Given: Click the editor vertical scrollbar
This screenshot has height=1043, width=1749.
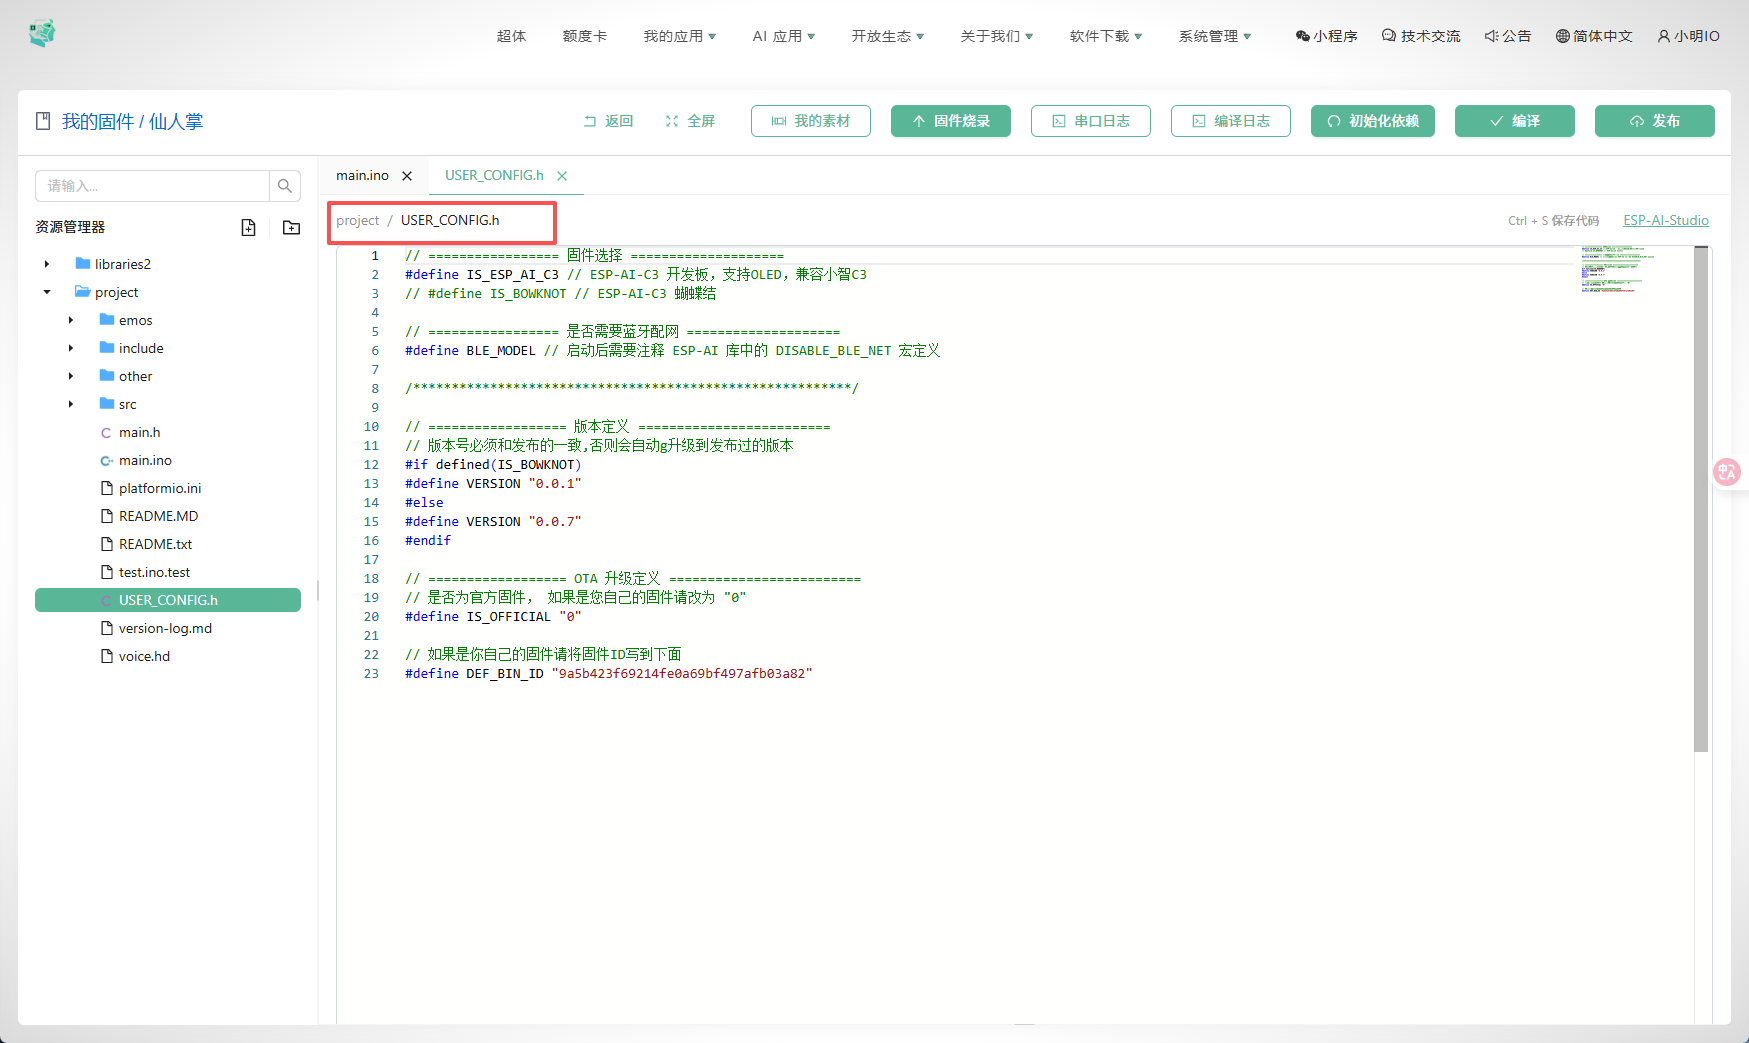Looking at the screenshot, I should coord(1701,500).
